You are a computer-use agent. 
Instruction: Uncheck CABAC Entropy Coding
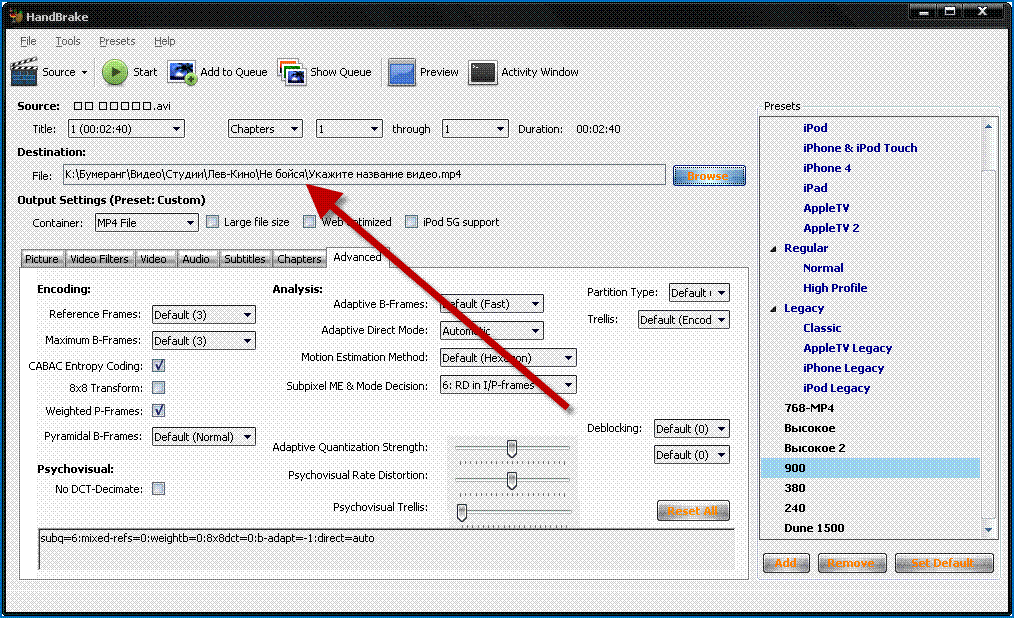[x=158, y=366]
